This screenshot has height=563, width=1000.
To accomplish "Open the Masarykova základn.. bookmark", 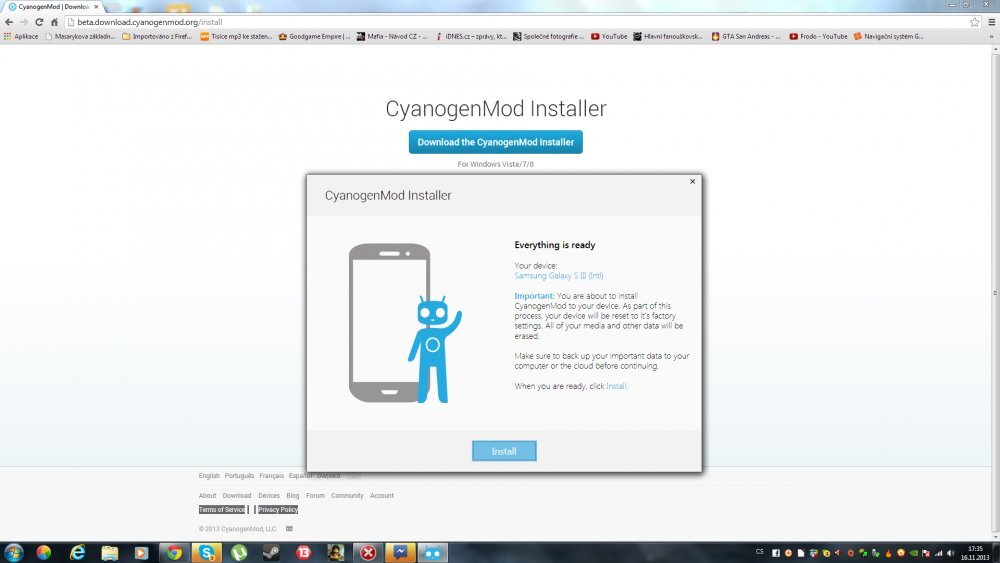I will point(80,36).
